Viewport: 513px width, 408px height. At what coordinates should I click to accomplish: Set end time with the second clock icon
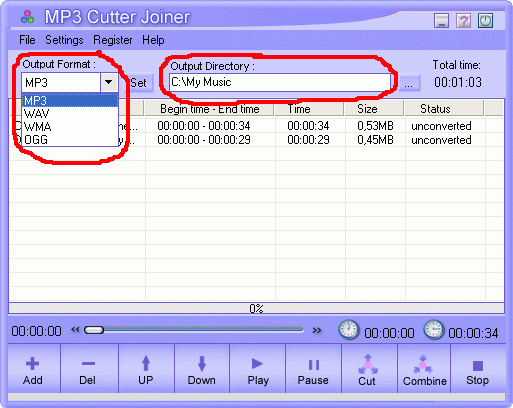(x=433, y=329)
